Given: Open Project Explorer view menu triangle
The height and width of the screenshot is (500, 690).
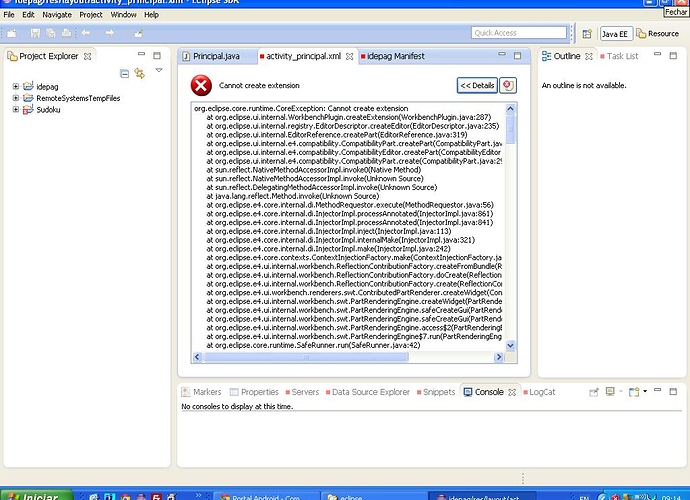Looking at the screenshot, I should coord(159,70).
